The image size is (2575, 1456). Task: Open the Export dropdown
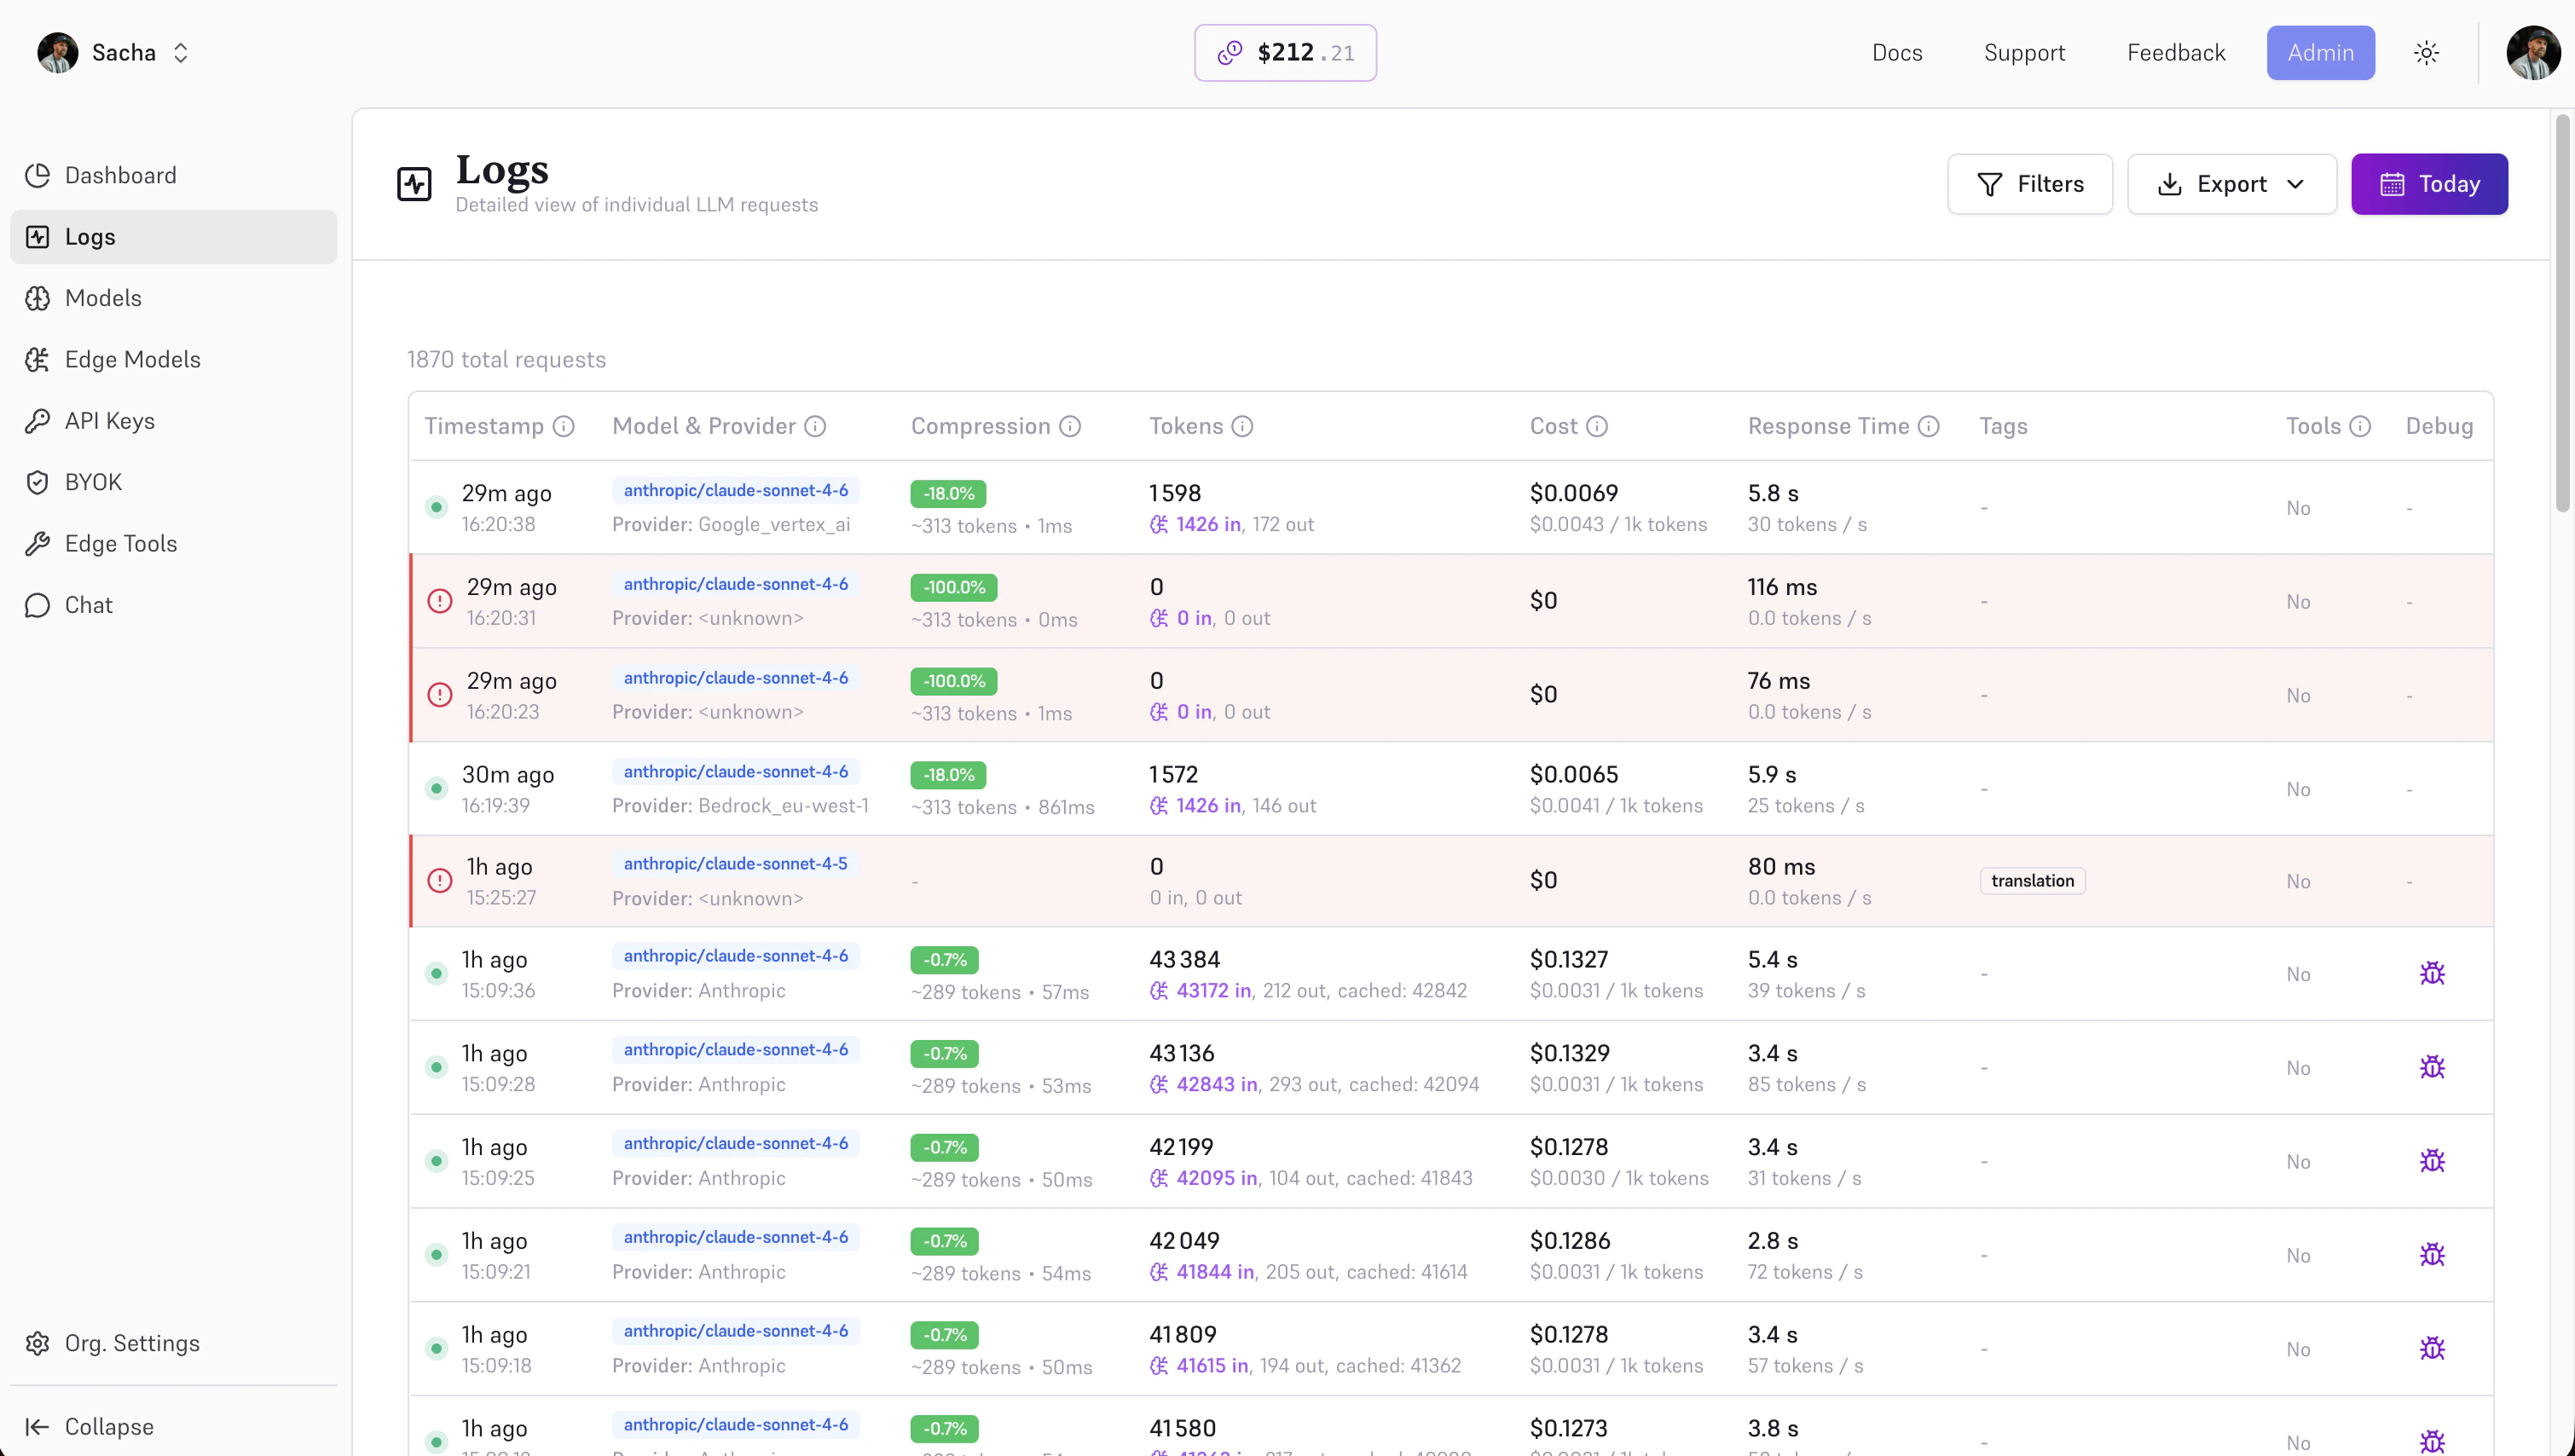click(x=2231, y=184)
